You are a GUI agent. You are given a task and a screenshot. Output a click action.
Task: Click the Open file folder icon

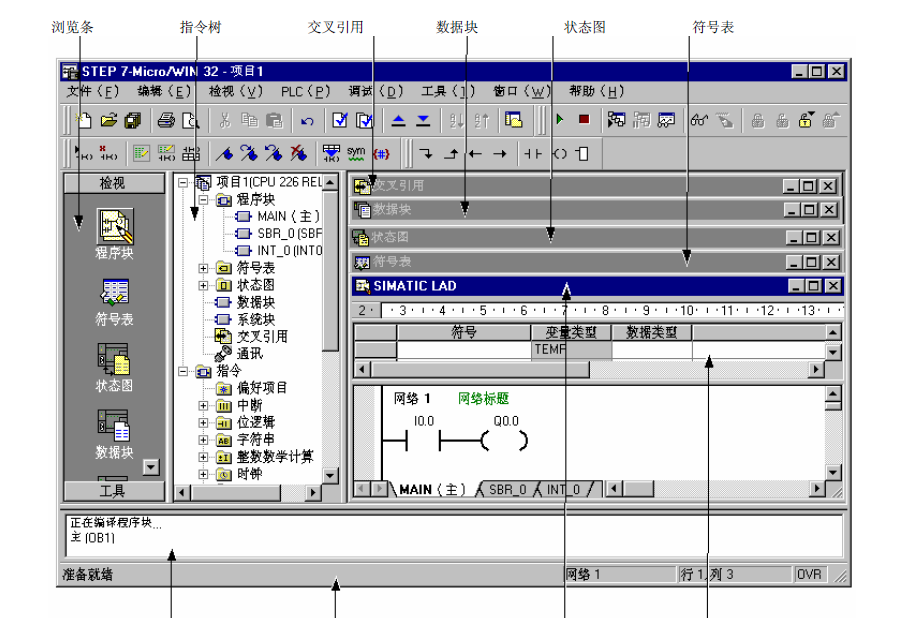click(109, 120)
